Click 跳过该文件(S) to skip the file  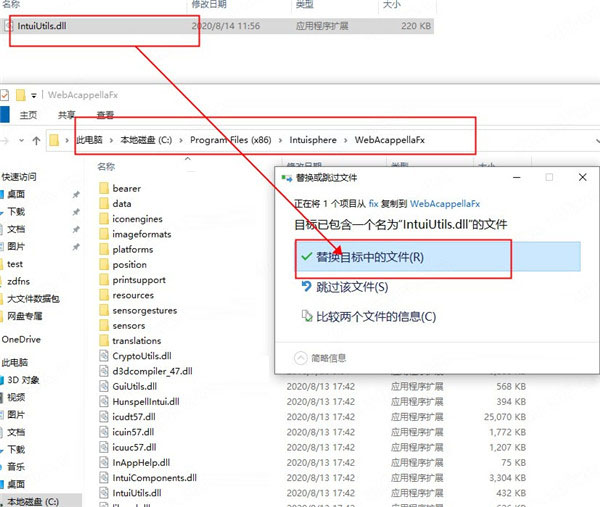point(352,288)
